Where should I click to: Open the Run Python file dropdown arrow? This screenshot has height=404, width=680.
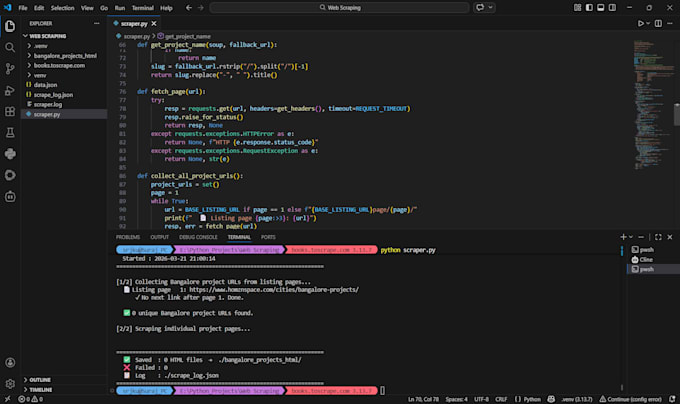click(648, 23)
